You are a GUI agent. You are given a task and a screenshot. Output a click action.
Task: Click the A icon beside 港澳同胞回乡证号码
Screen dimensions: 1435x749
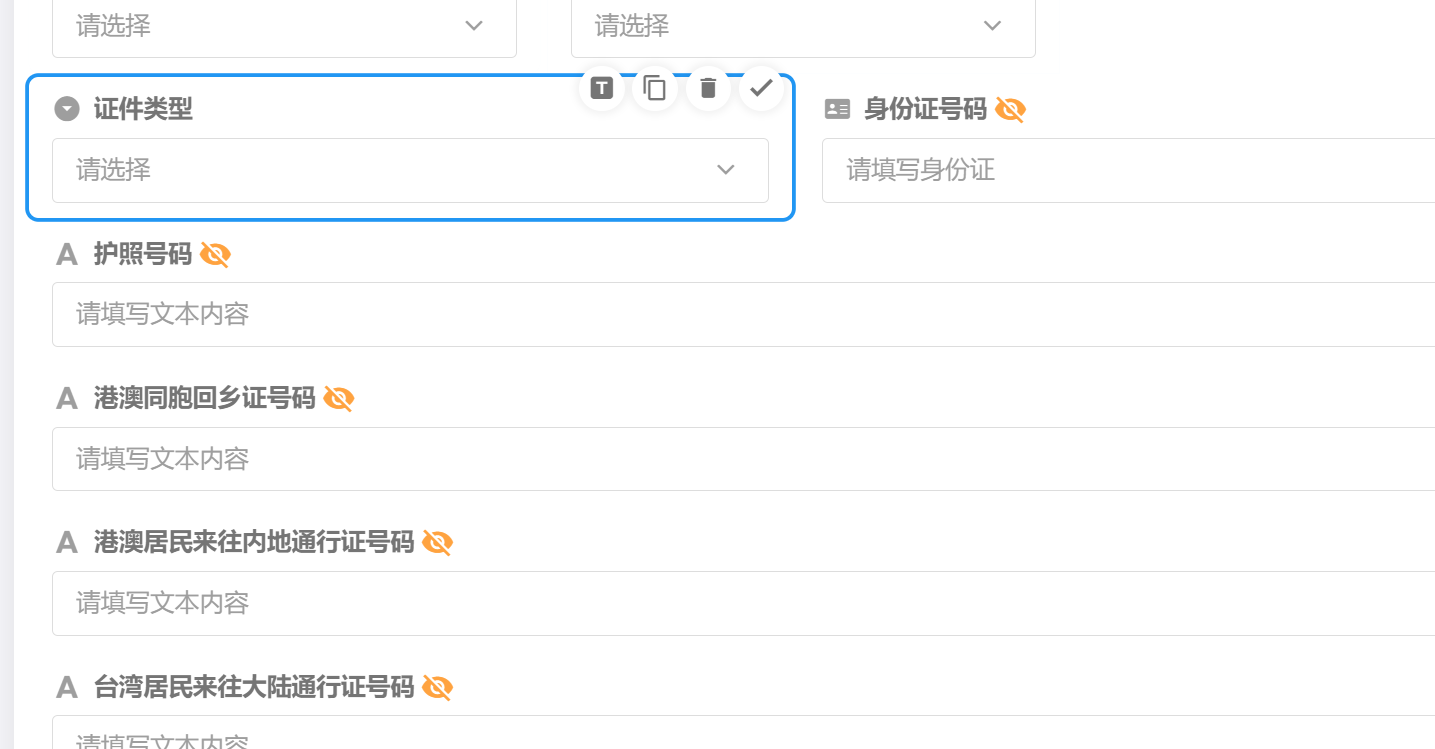[67, 399]
